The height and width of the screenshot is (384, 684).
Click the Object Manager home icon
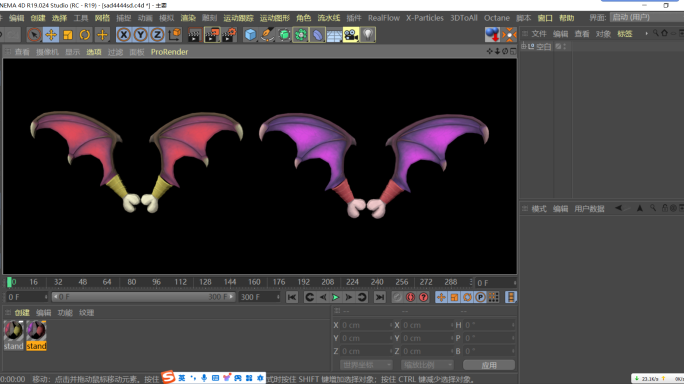[x=664, y=33]
